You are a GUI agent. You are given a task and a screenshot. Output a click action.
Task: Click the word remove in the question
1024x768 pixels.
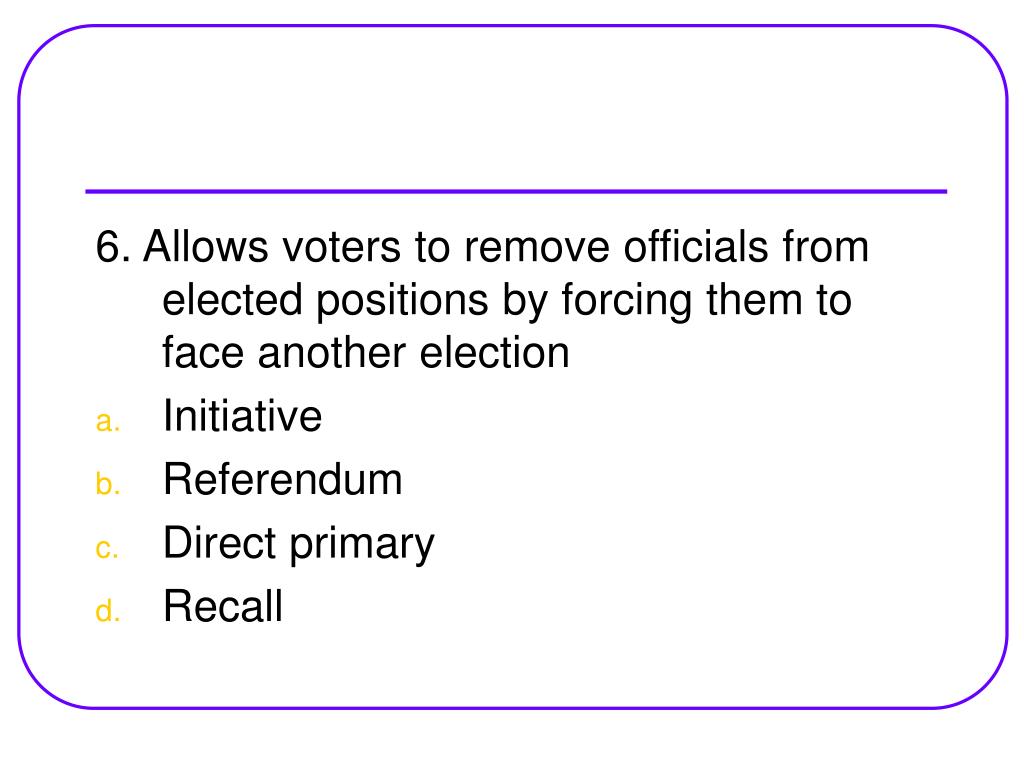pyautogui.click(x=536, y=248)
